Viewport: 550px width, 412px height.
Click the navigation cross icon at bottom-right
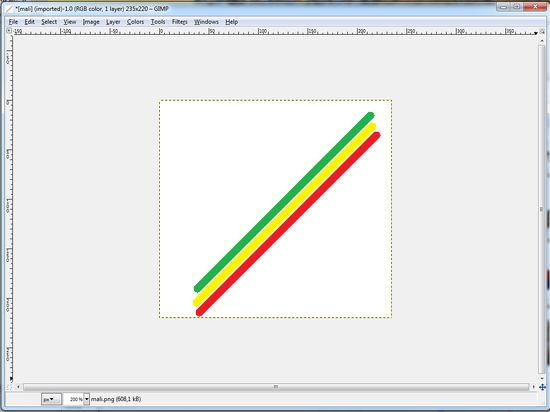(542, 387)
